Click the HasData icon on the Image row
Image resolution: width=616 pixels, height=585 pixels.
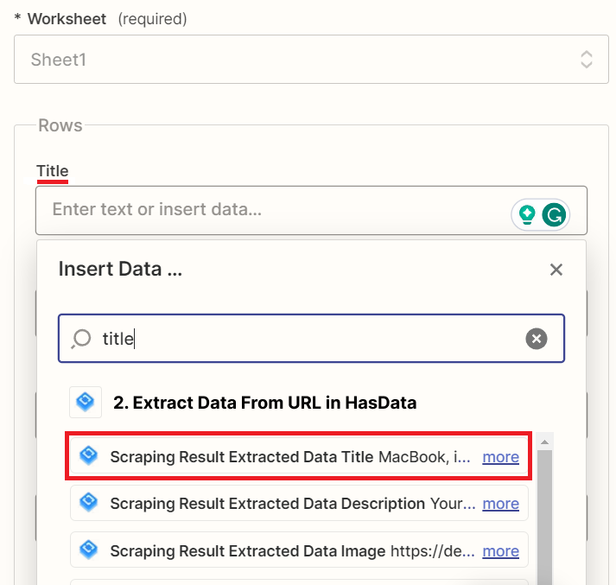point(88,550)
